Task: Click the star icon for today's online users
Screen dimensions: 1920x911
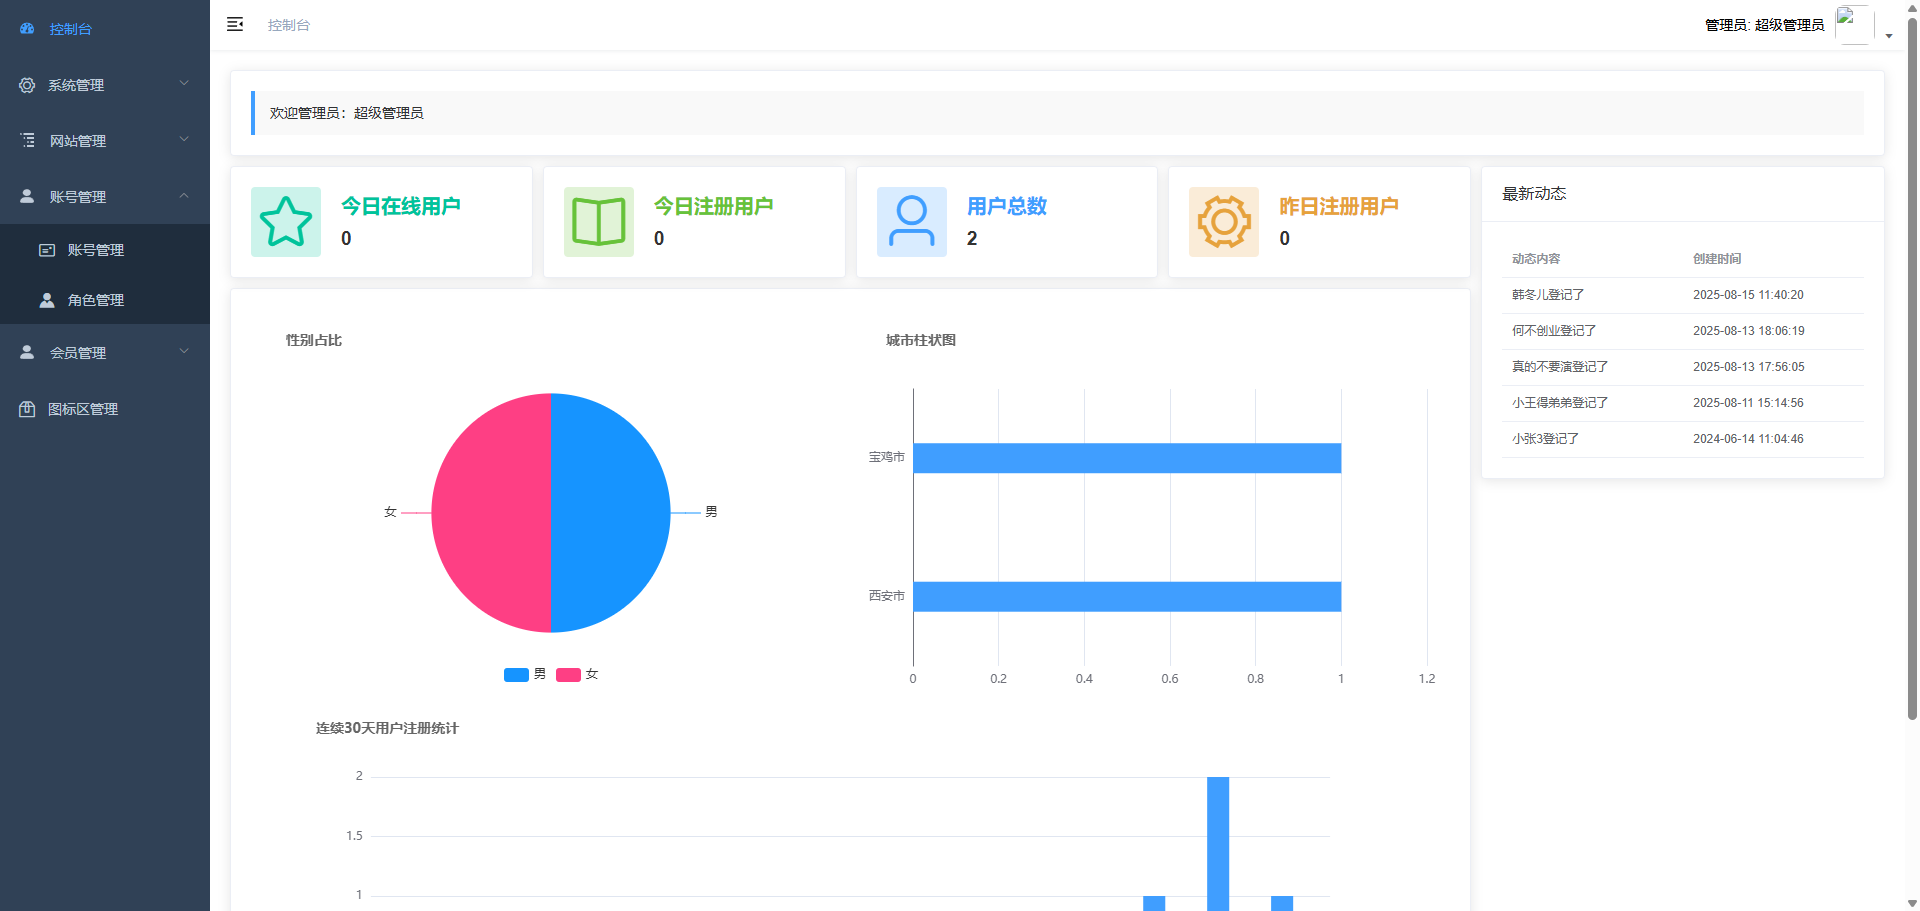Action: point(286,222)
